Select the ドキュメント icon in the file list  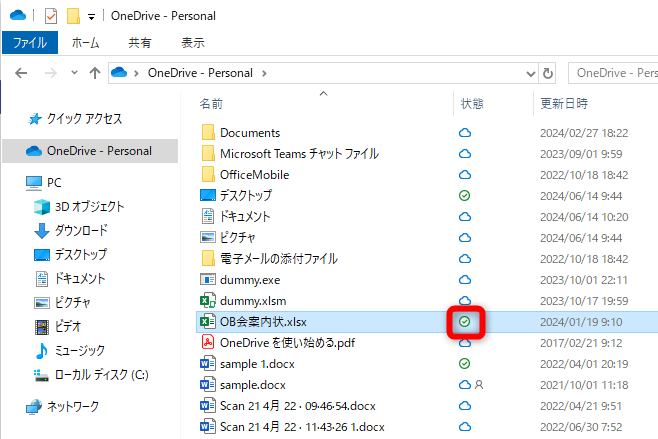pos(208,216)
